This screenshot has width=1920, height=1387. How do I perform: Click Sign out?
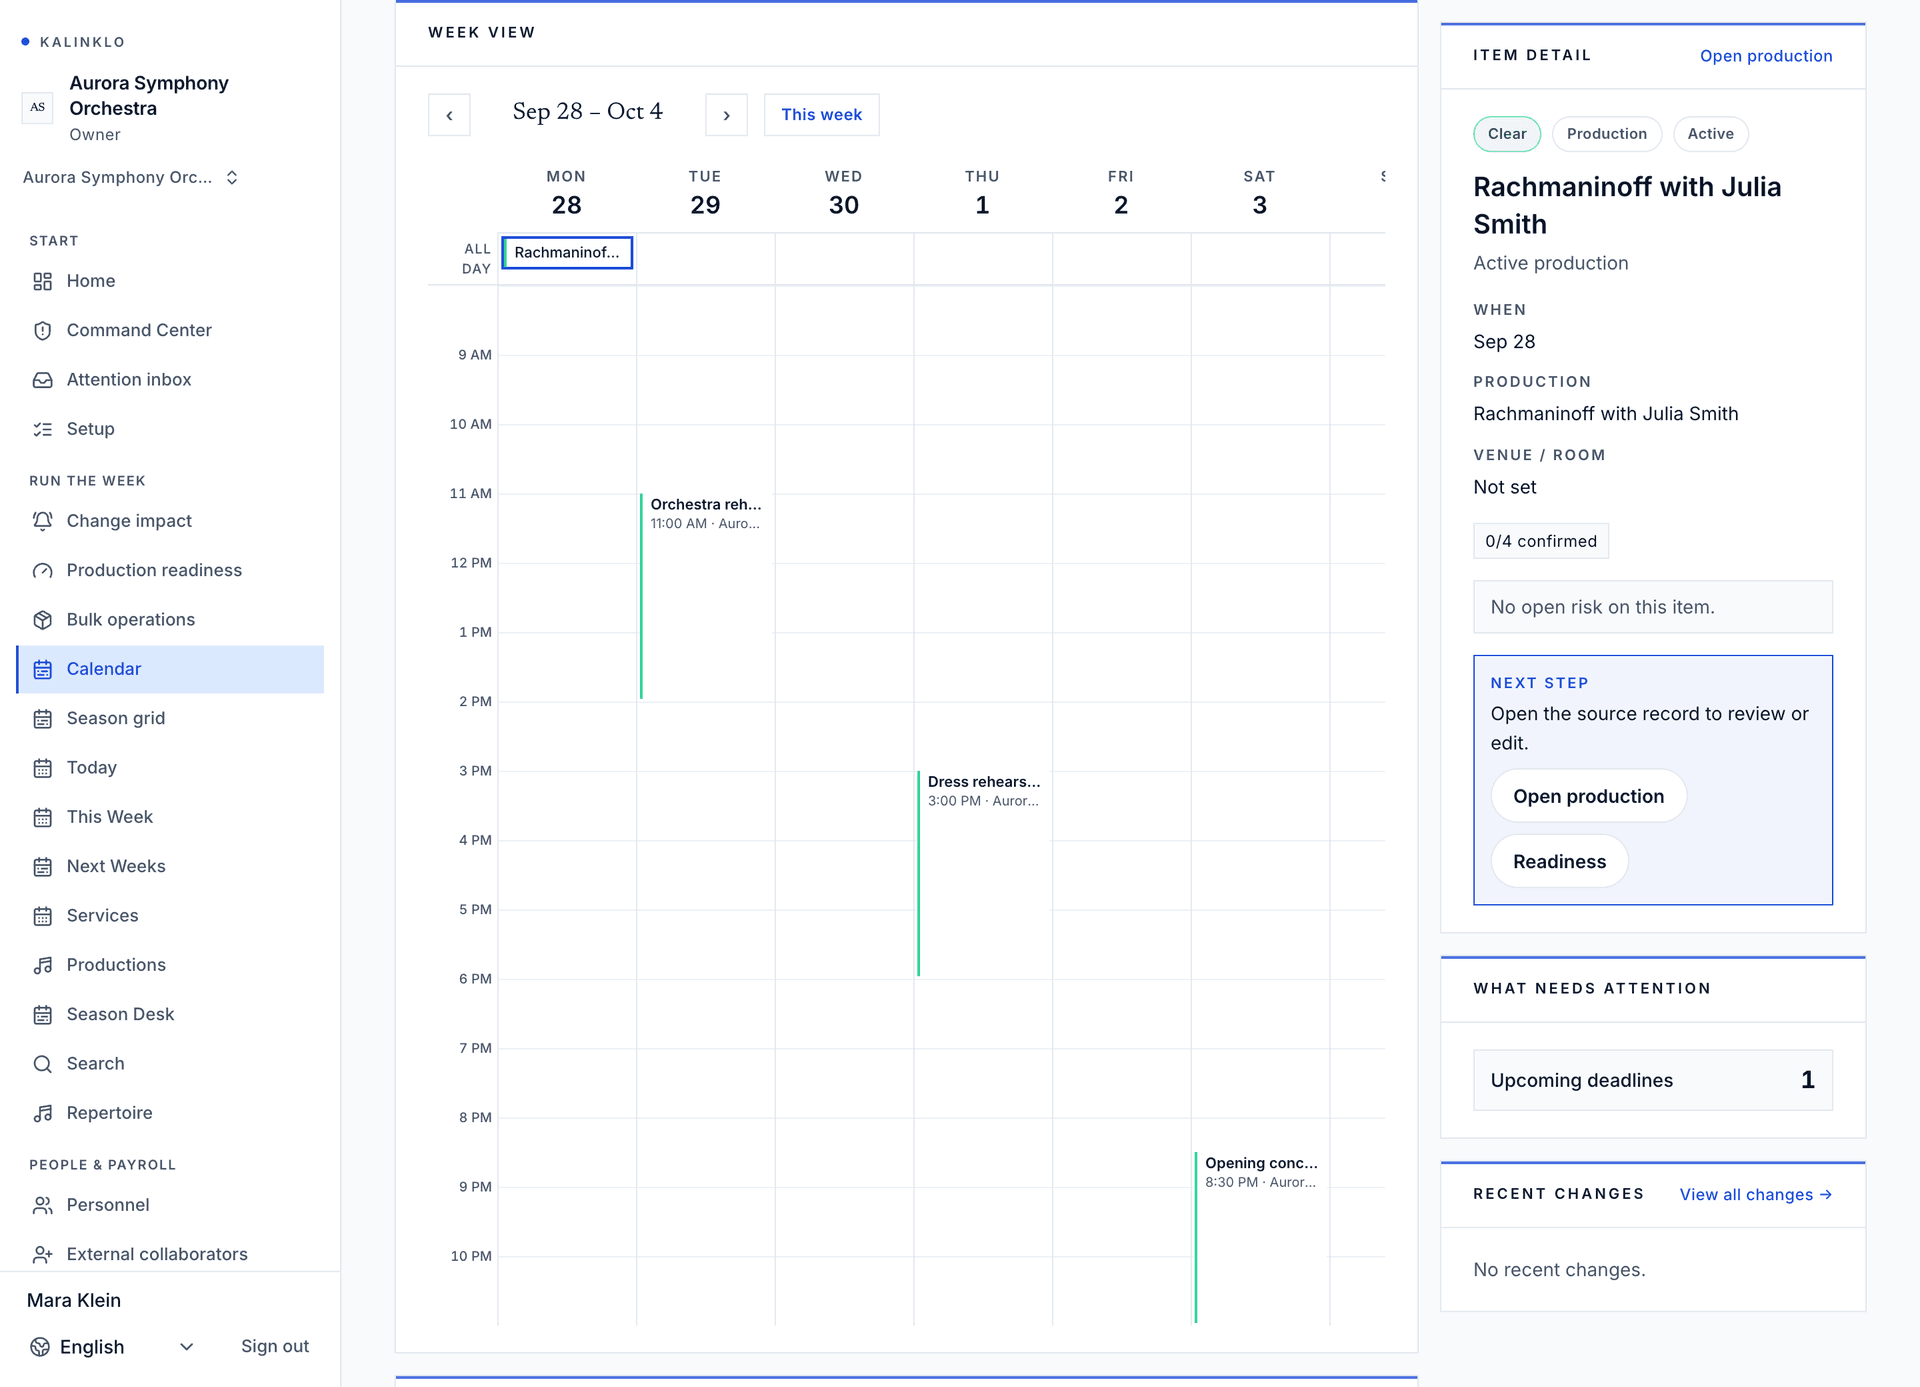275,1346
